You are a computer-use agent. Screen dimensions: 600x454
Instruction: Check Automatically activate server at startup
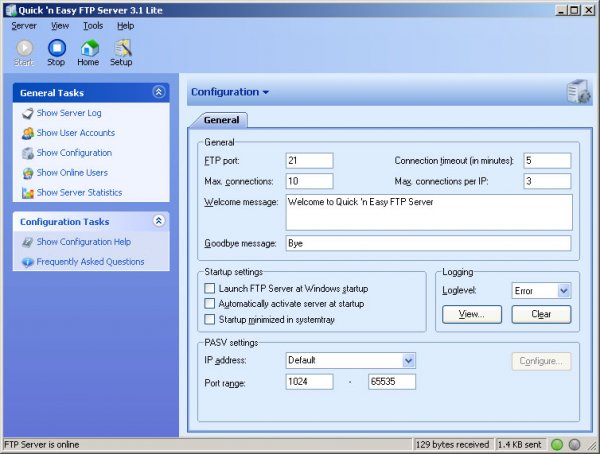pyautogui.click(x=210, y=303)
